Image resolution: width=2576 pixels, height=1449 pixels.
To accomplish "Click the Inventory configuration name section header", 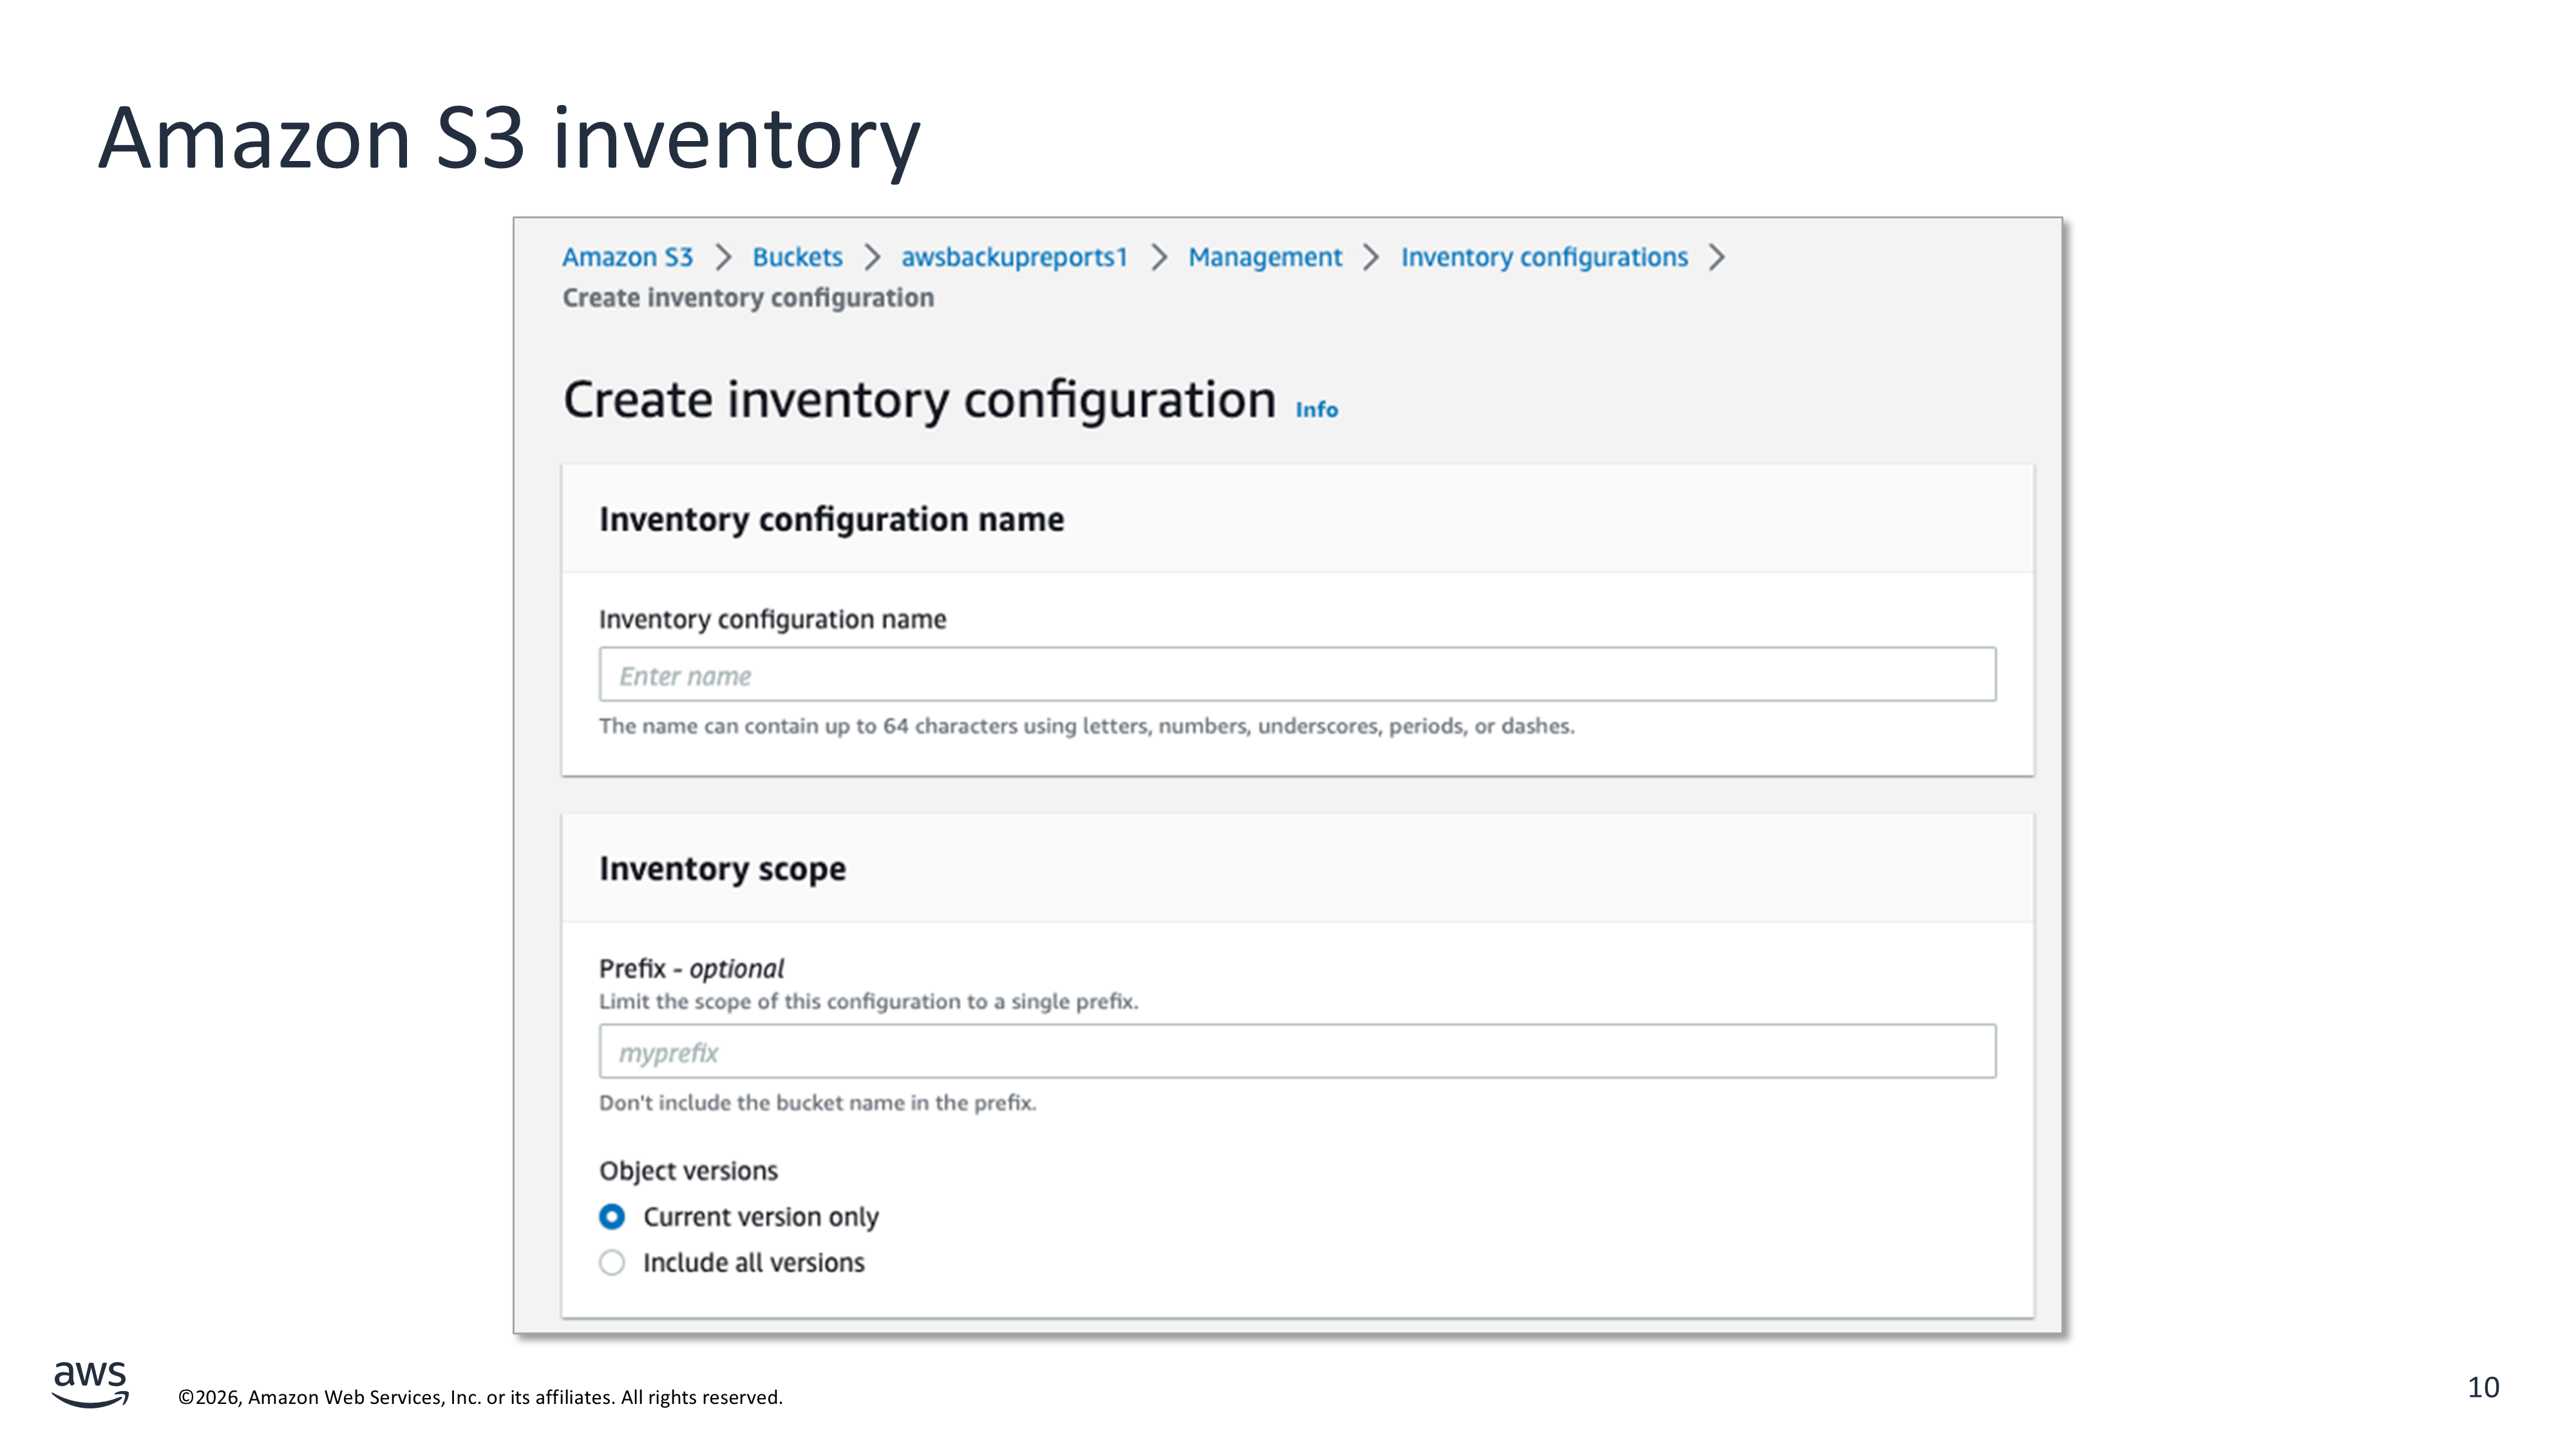I will click(x=831, y=519).
